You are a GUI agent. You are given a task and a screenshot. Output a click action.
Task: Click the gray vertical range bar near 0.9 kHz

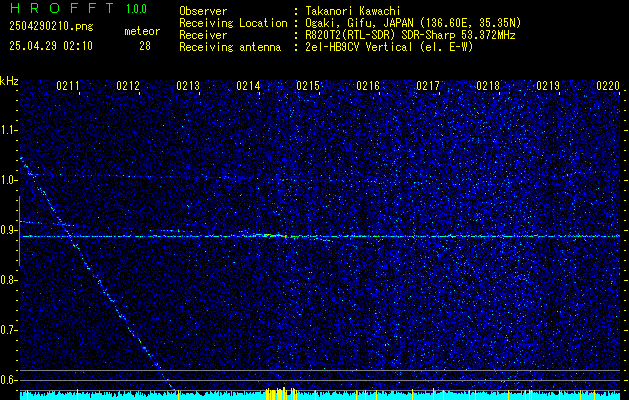19,231
